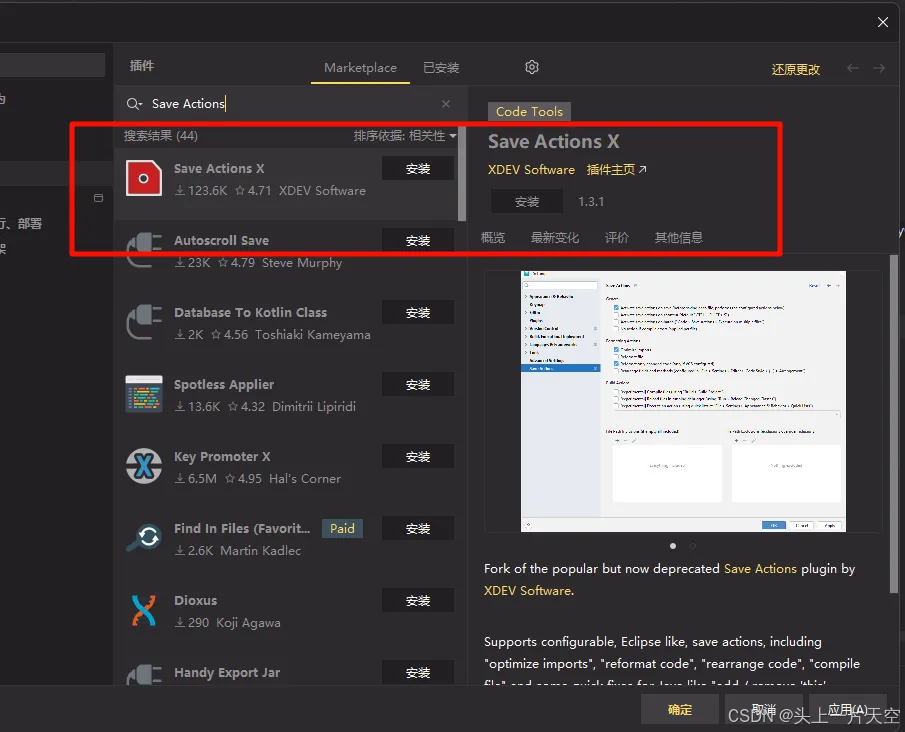Click the Save Actions X plugin icon
The width and height of the screenshot is (905, 732).
144,178
